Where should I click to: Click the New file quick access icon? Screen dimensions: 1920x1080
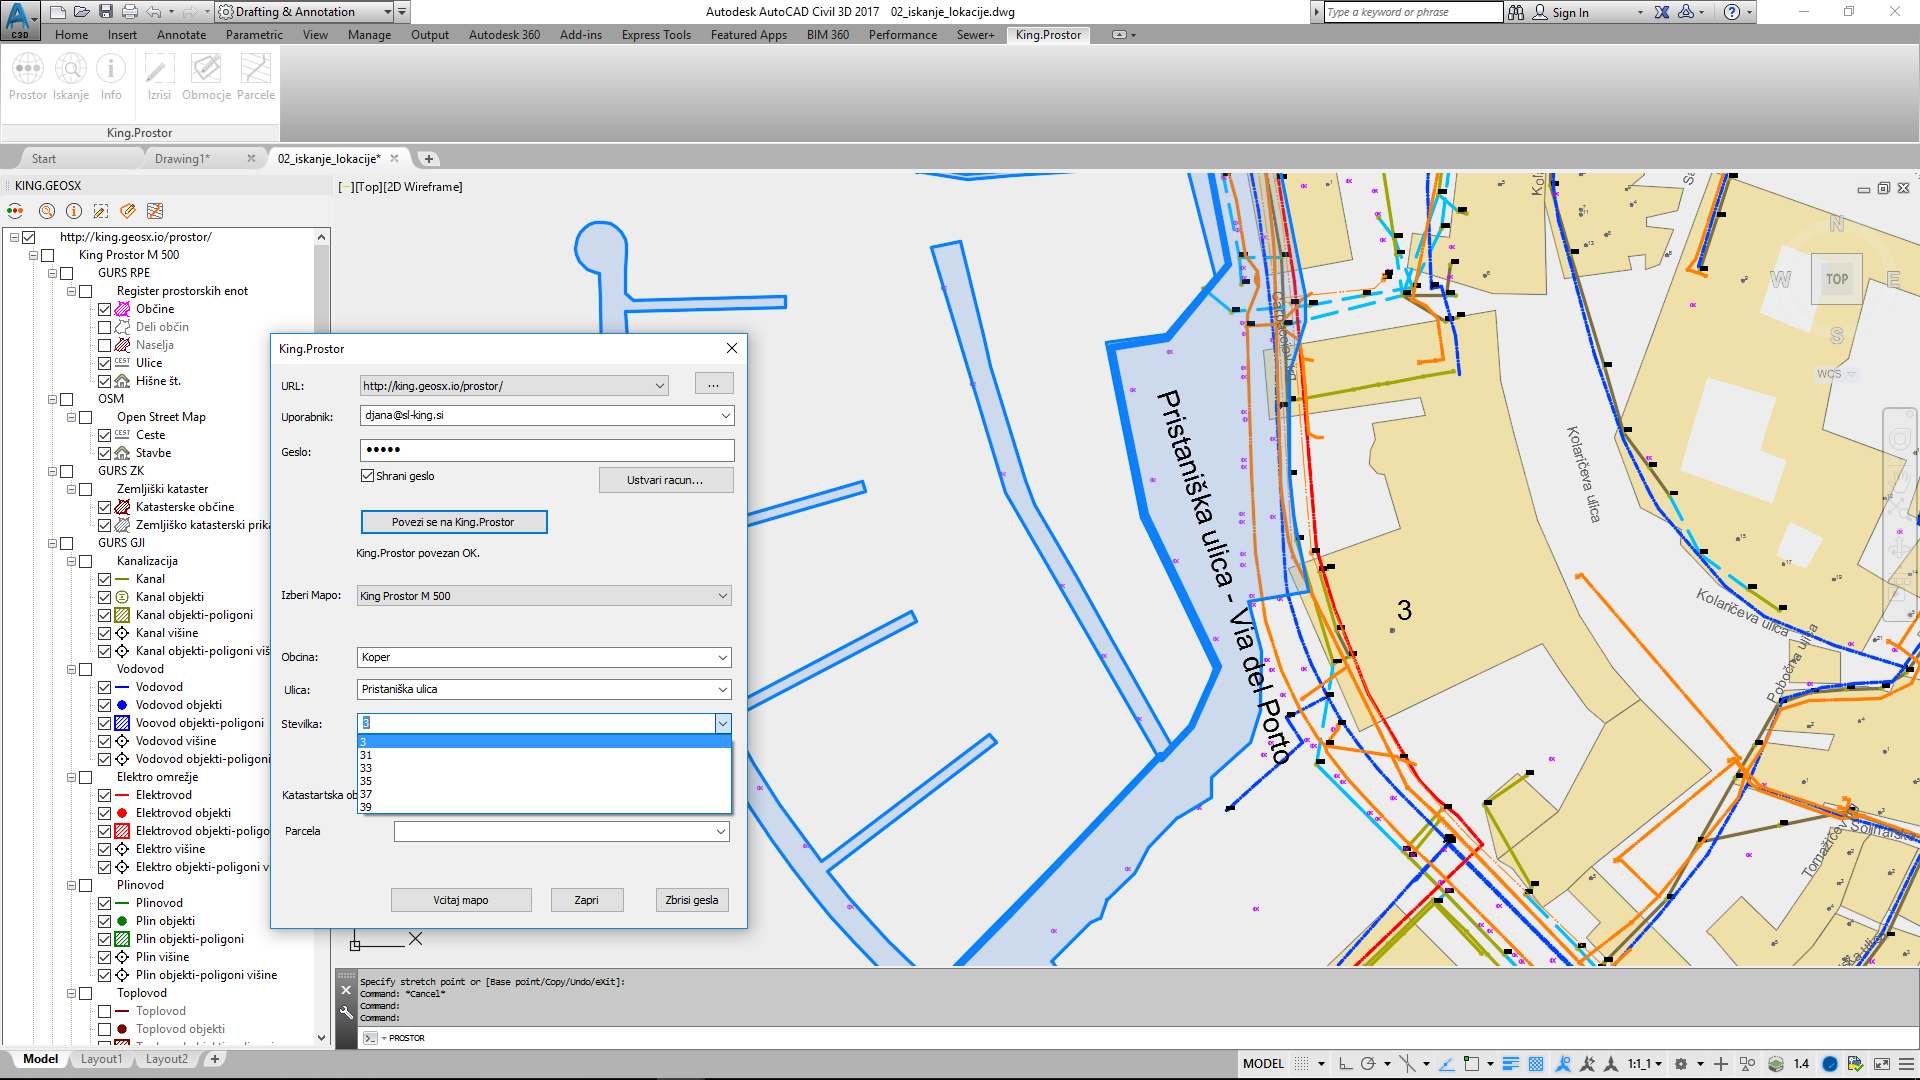click(58, 12)
